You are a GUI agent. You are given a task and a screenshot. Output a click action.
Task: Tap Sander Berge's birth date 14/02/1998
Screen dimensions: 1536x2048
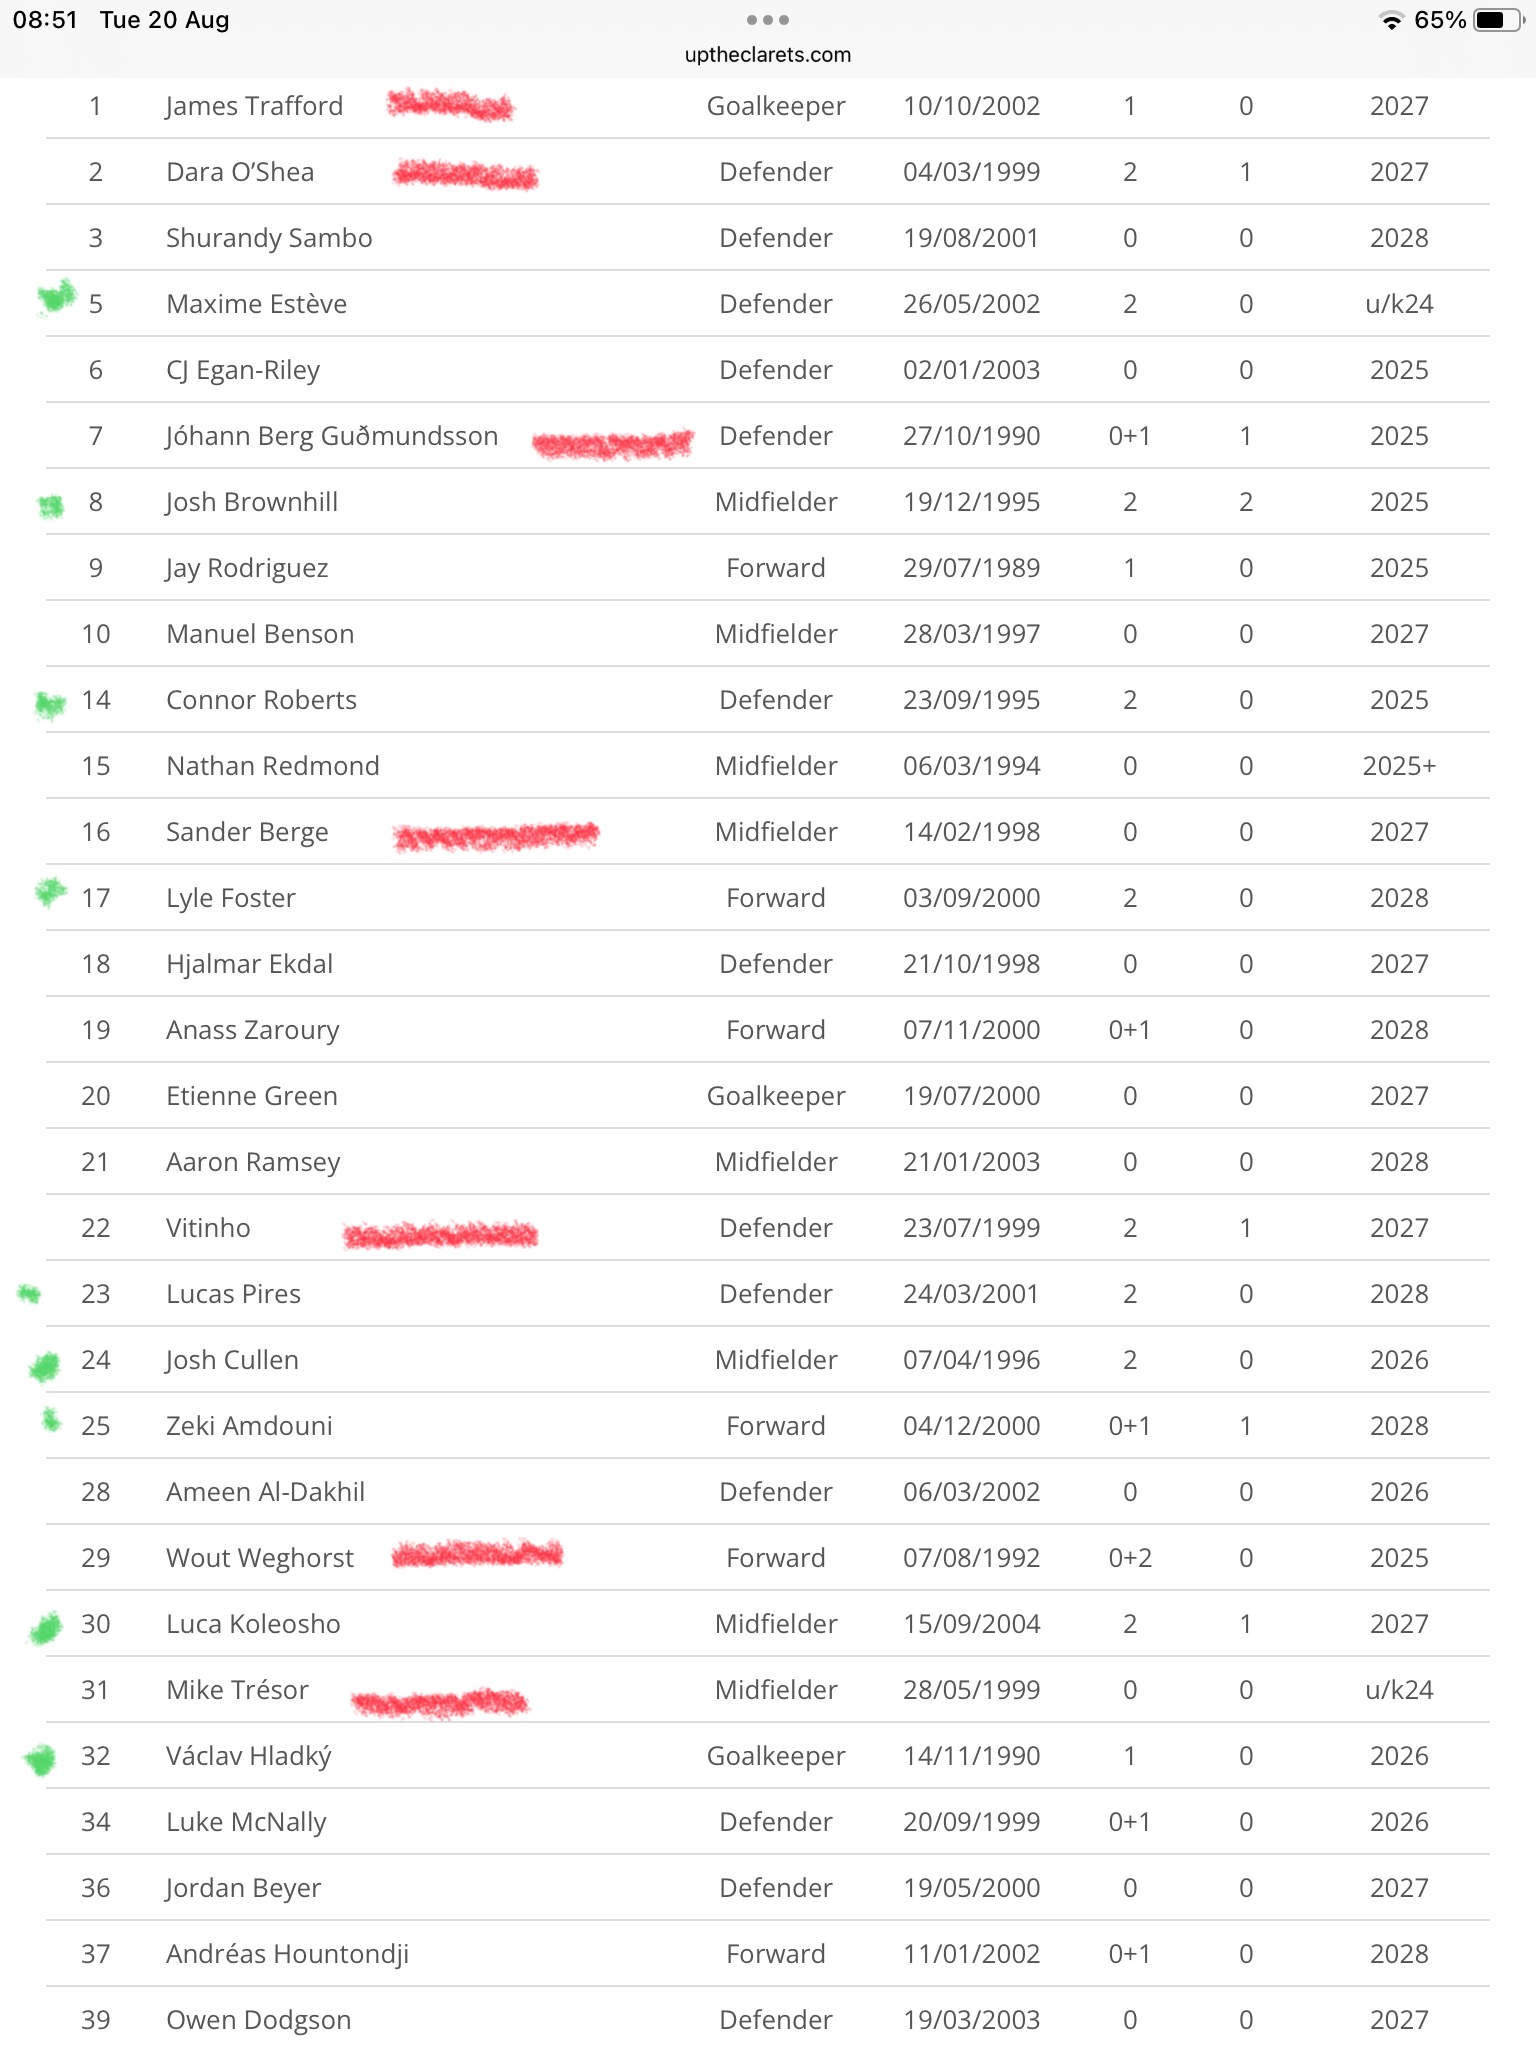(x=971, y=832)
